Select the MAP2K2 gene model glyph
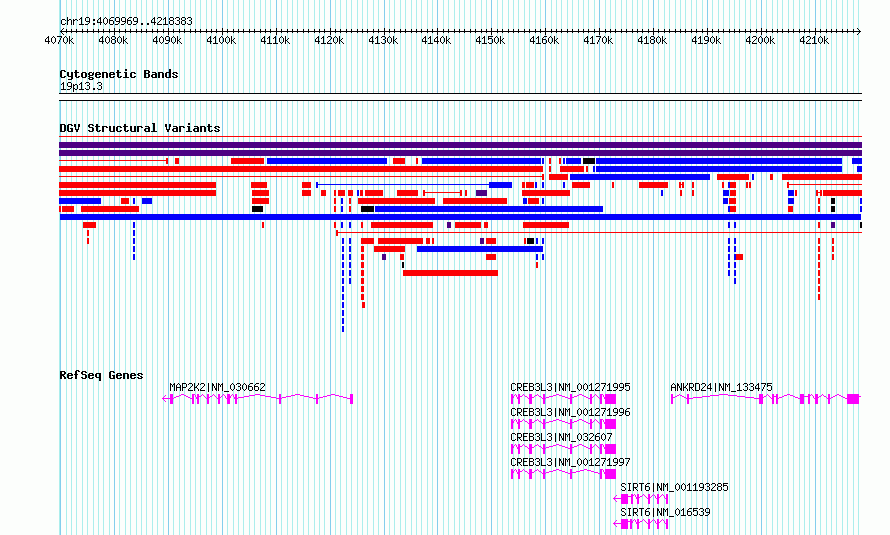Image resolution: width=890 pixels, height=535 pixels. click(x=258, y=399)
